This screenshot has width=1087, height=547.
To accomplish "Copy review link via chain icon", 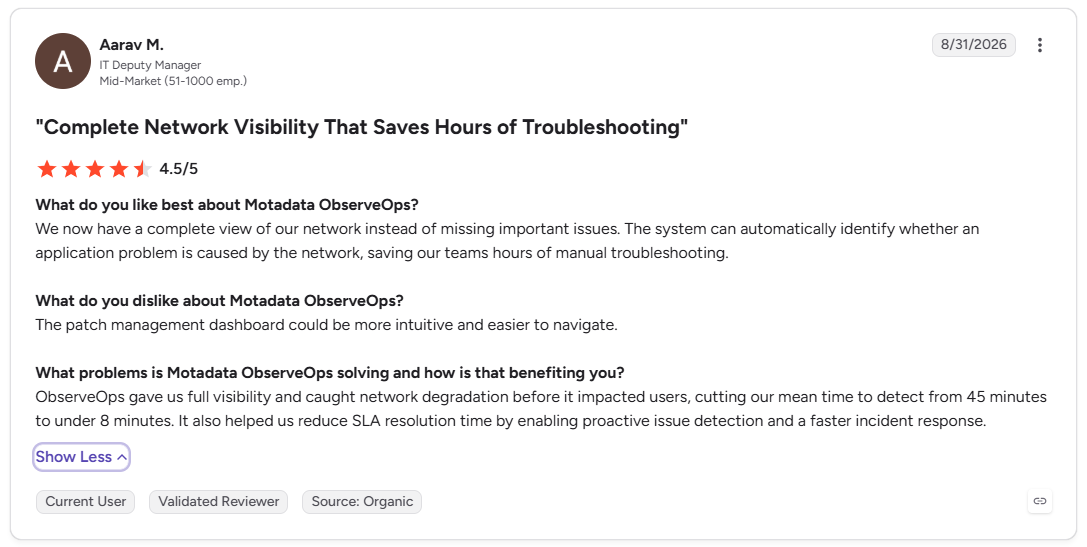I will point(1039,501).
